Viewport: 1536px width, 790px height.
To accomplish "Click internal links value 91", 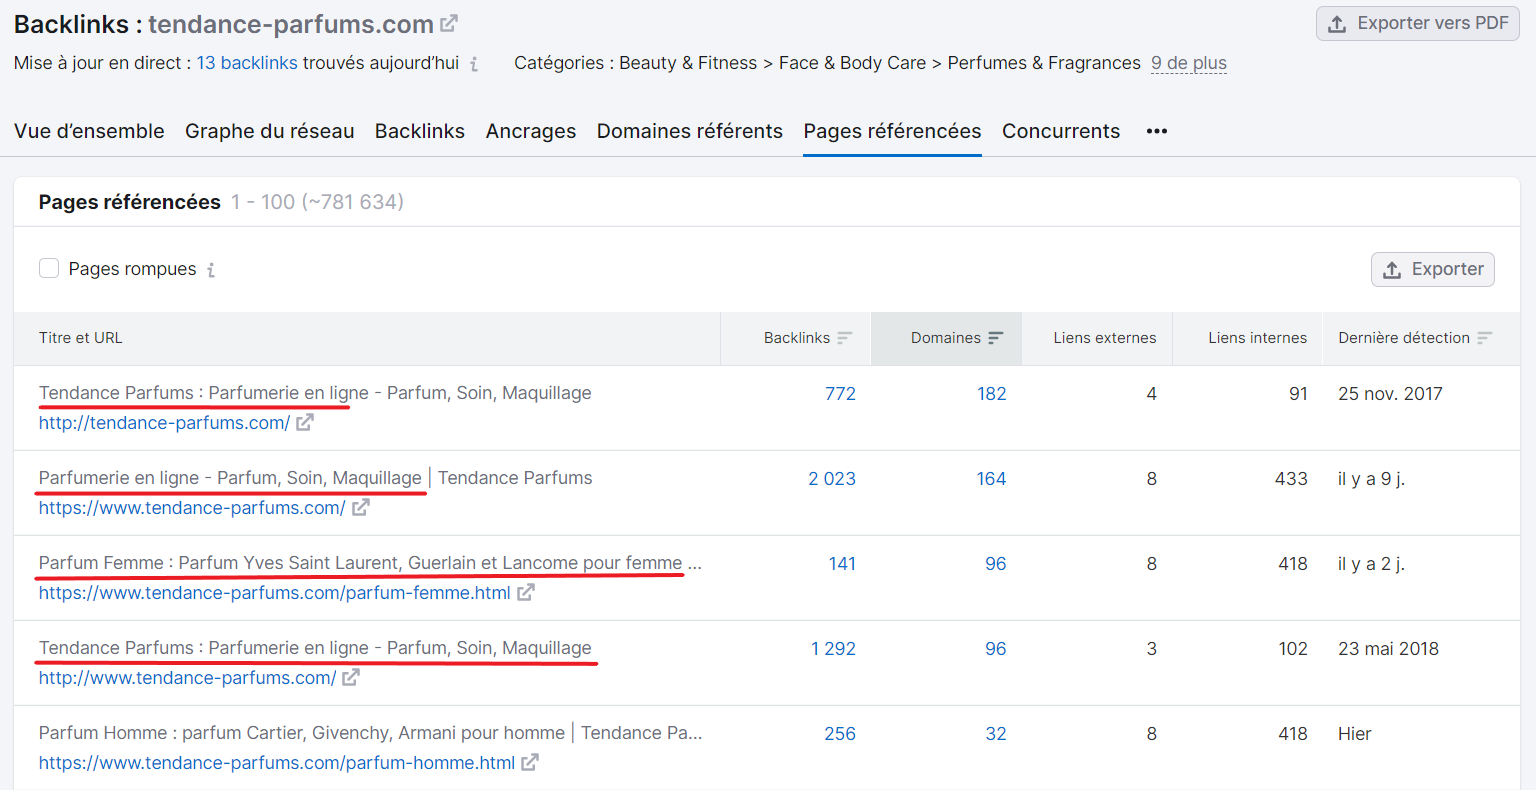I will pos(1298,394).
